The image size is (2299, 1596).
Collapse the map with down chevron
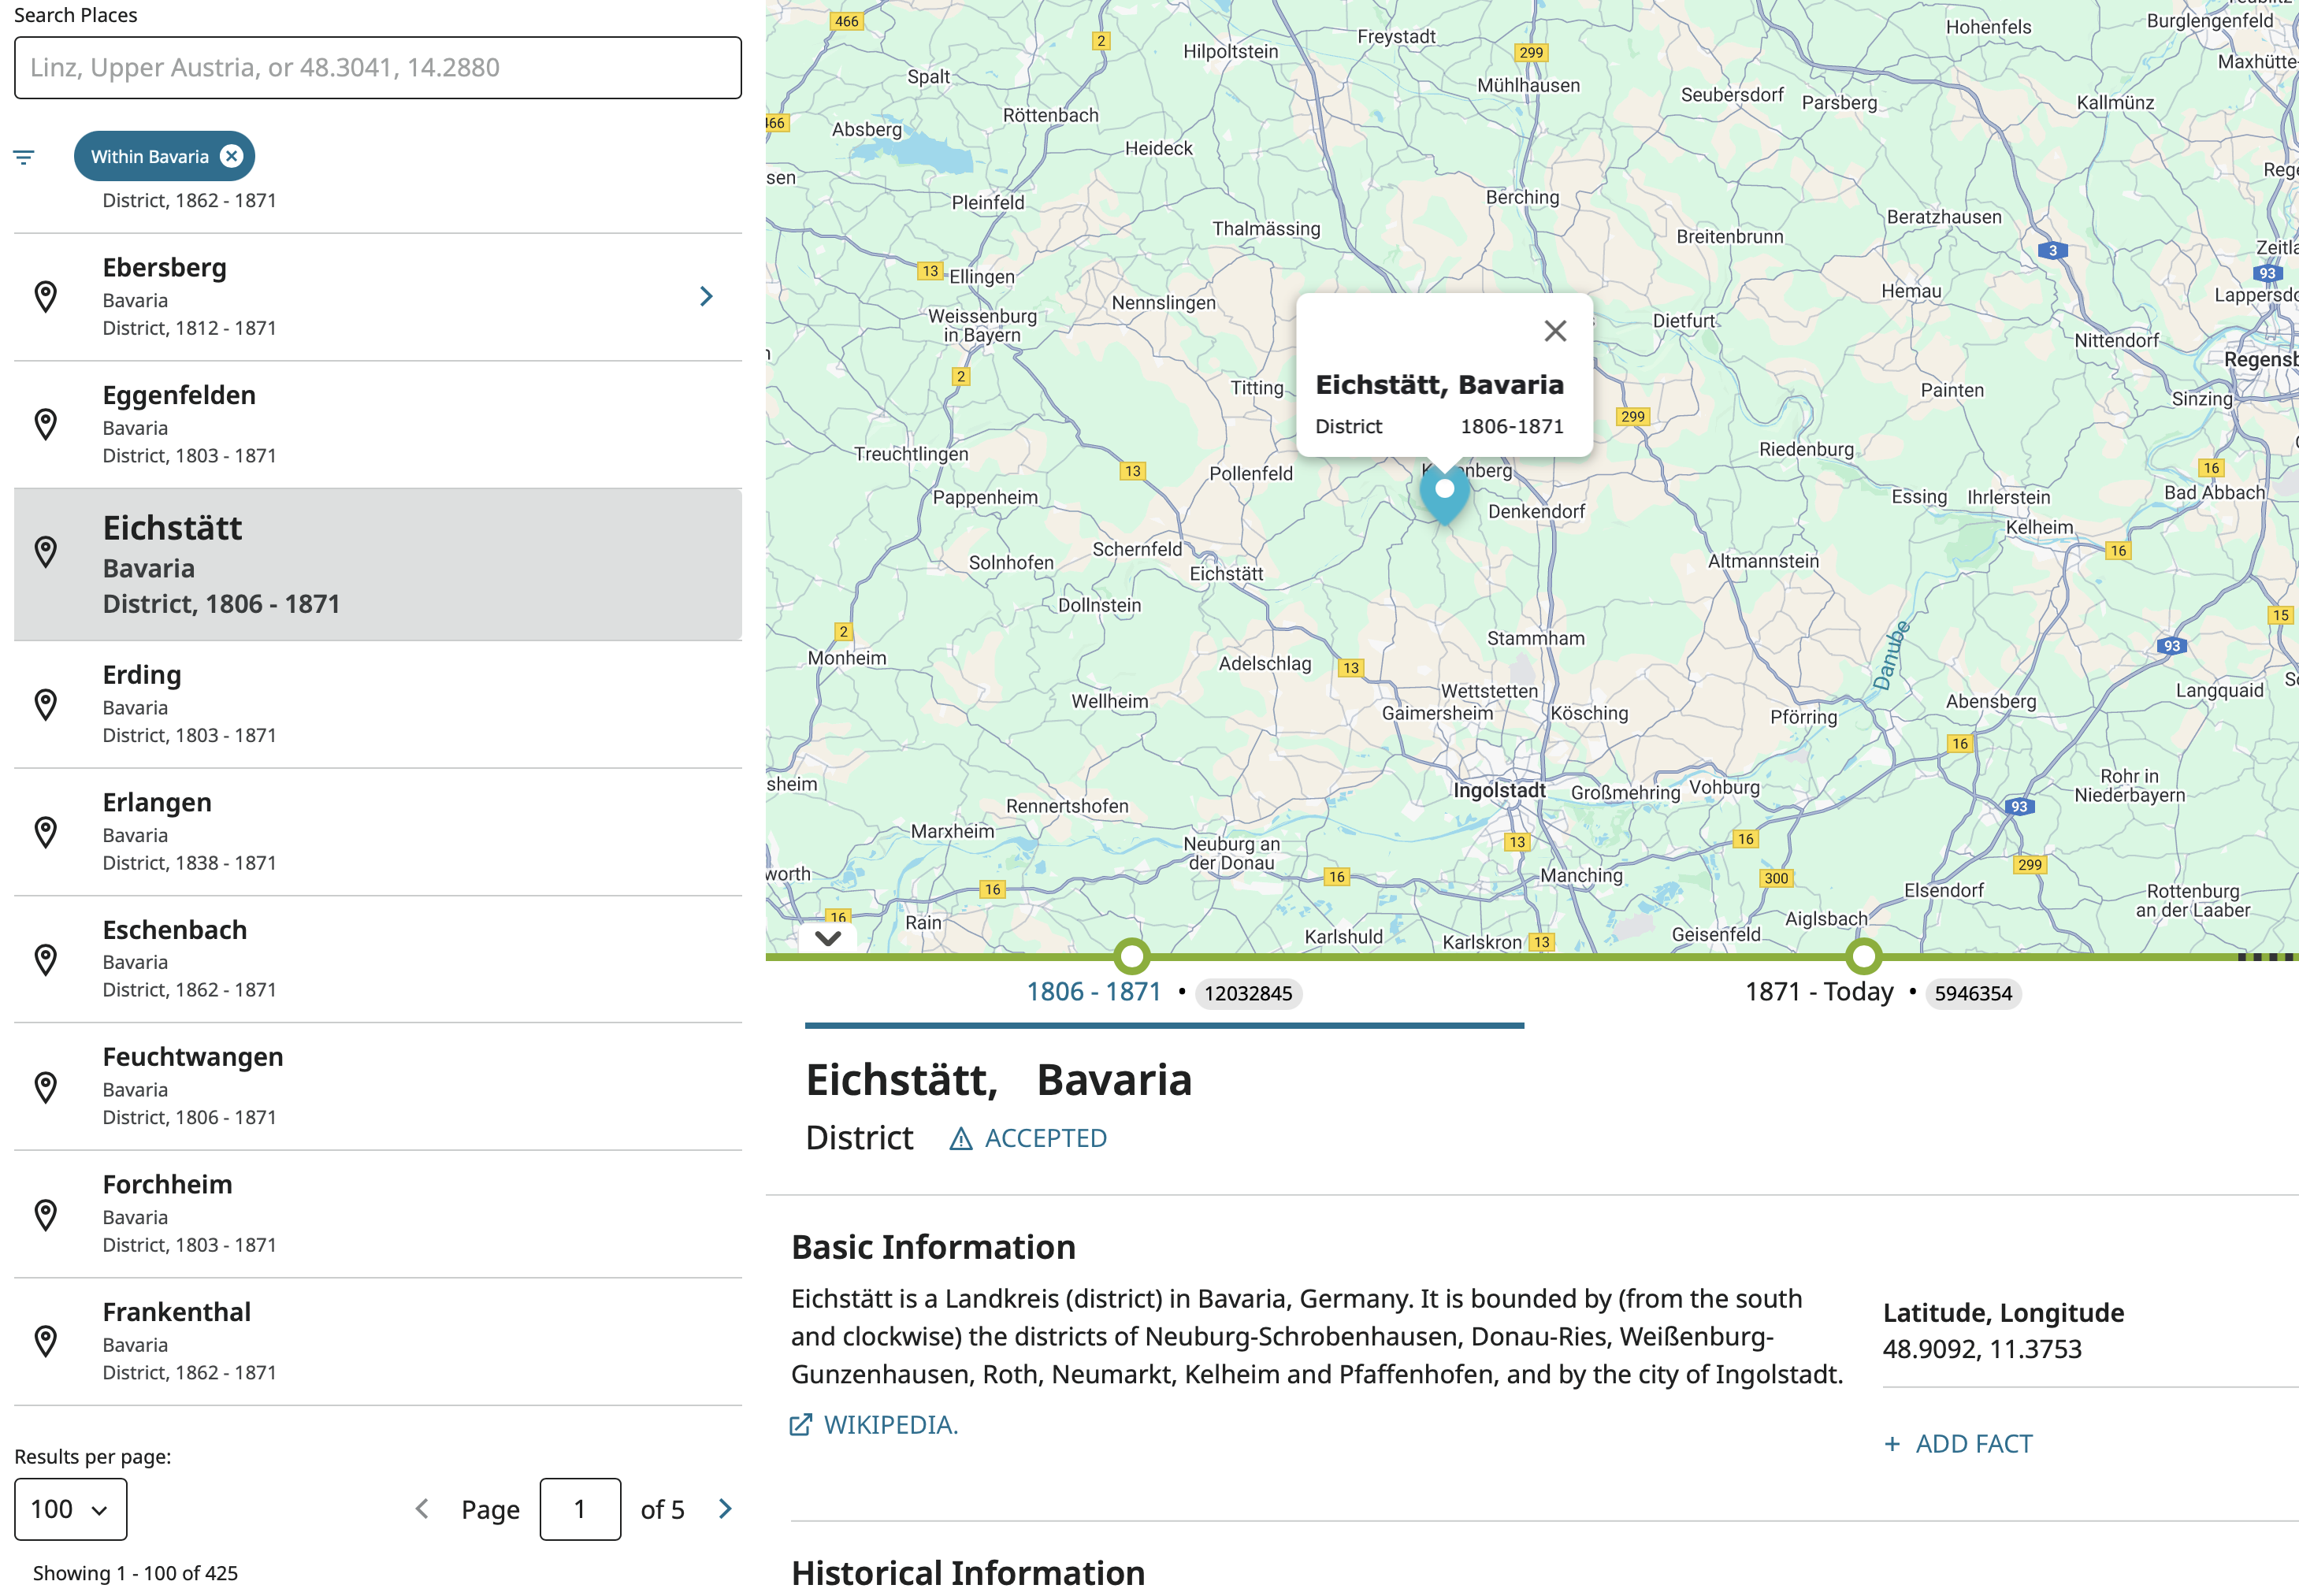pos(827,938)
